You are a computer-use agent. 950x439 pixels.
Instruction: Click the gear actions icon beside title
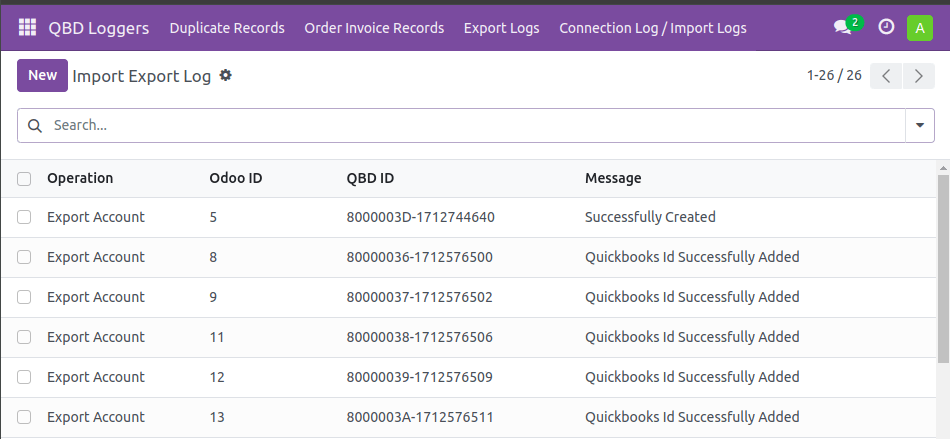pyautogui.click(x=225, y=76)
